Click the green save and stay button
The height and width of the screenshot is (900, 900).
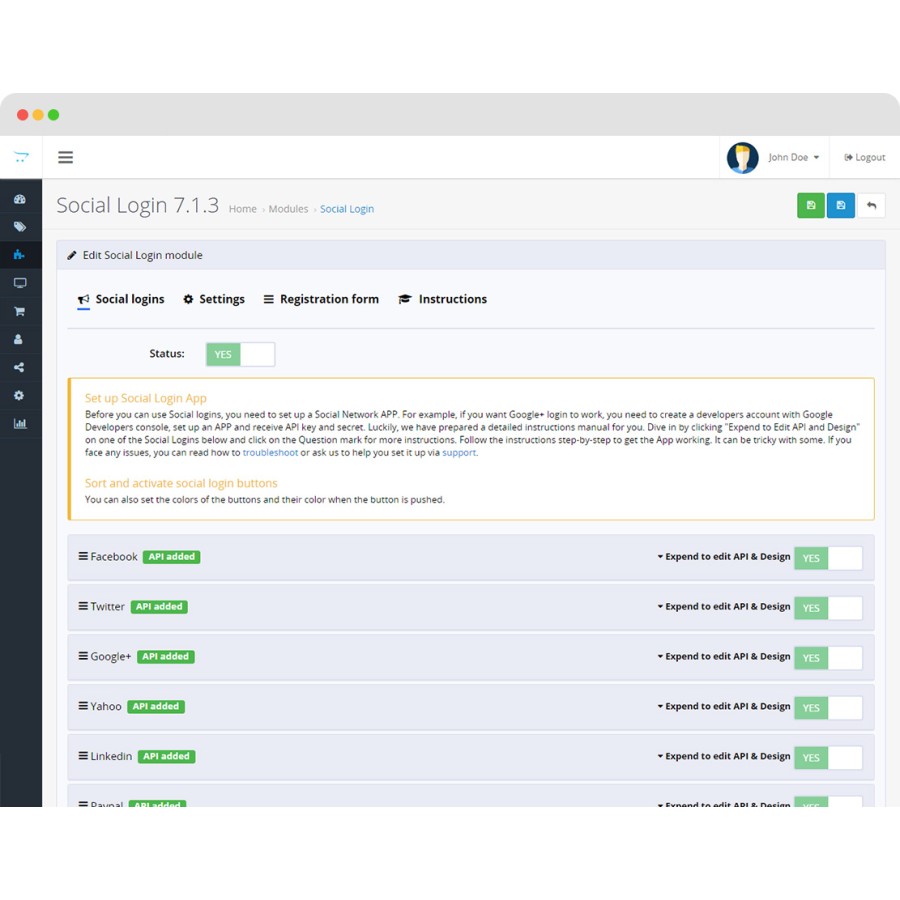click(810, 205)
